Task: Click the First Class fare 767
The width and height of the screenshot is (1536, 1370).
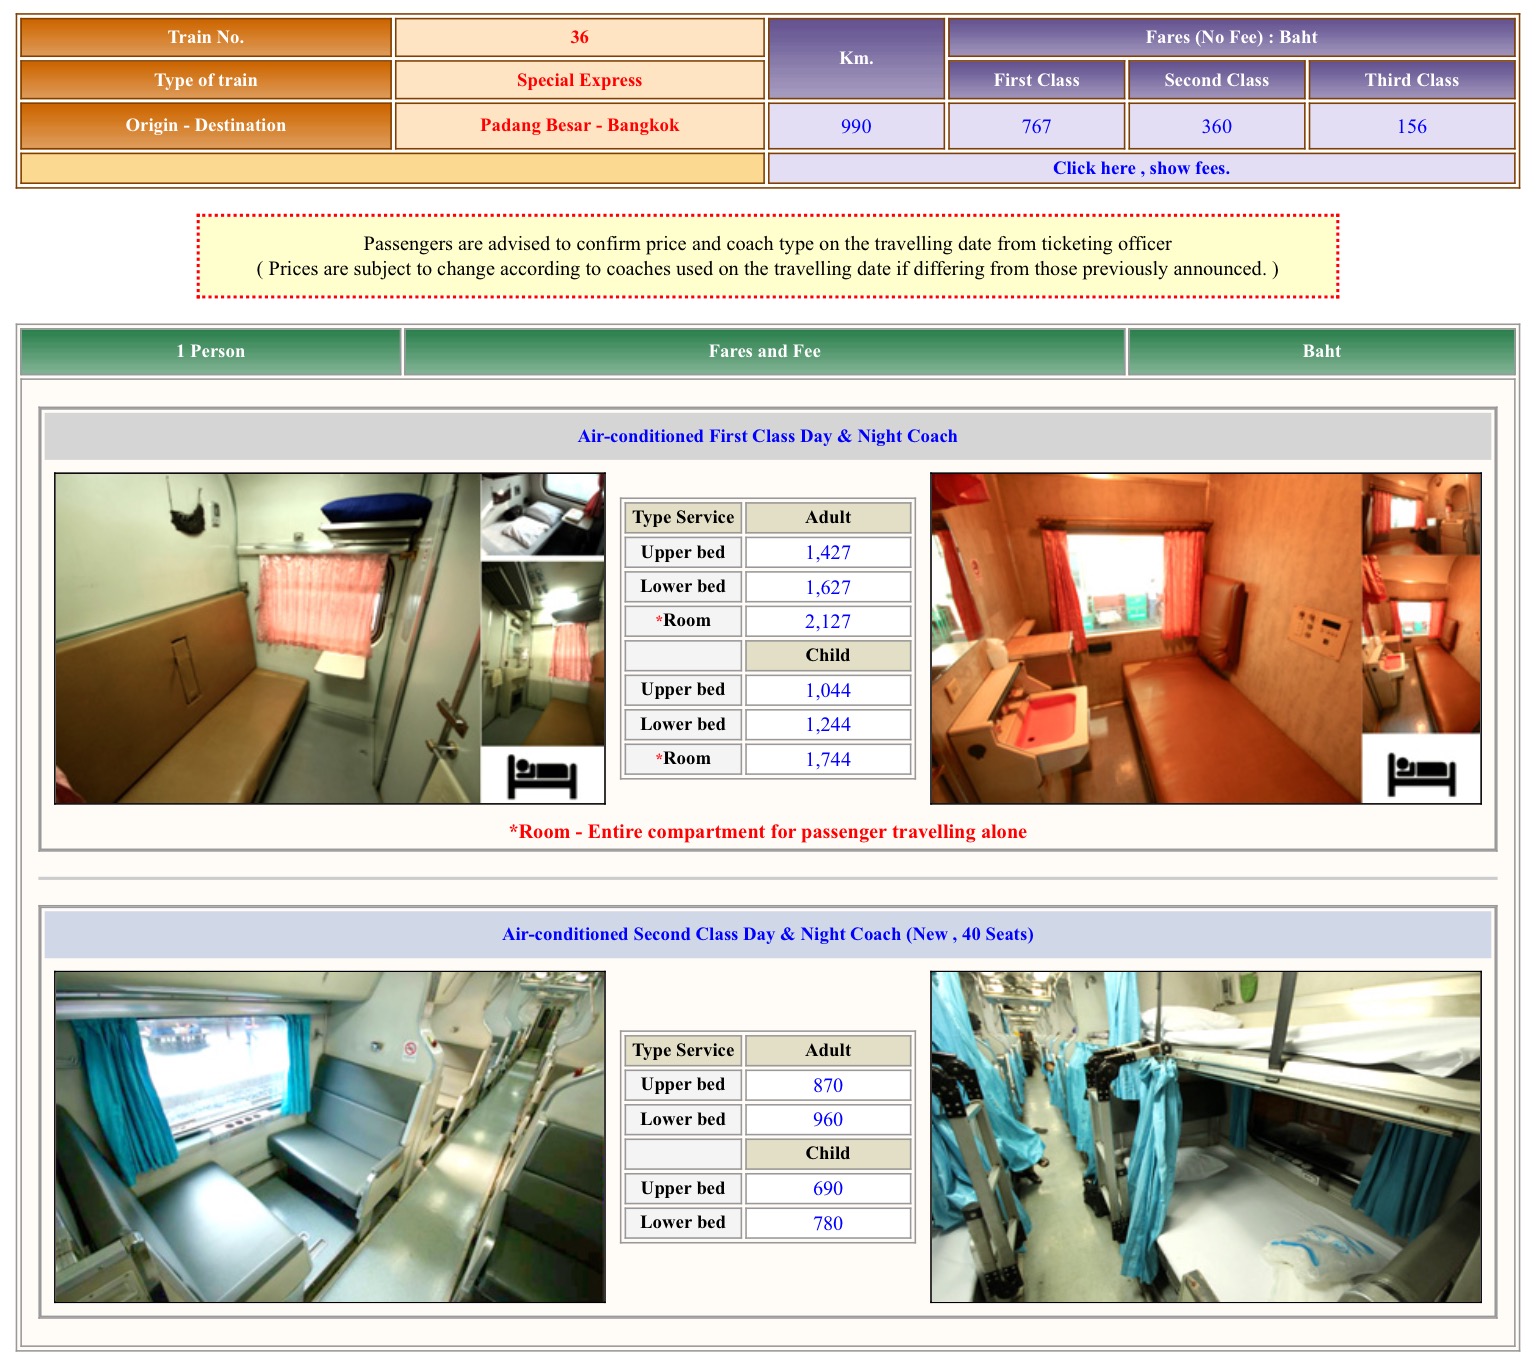Action: click(x=1036, y=126)
